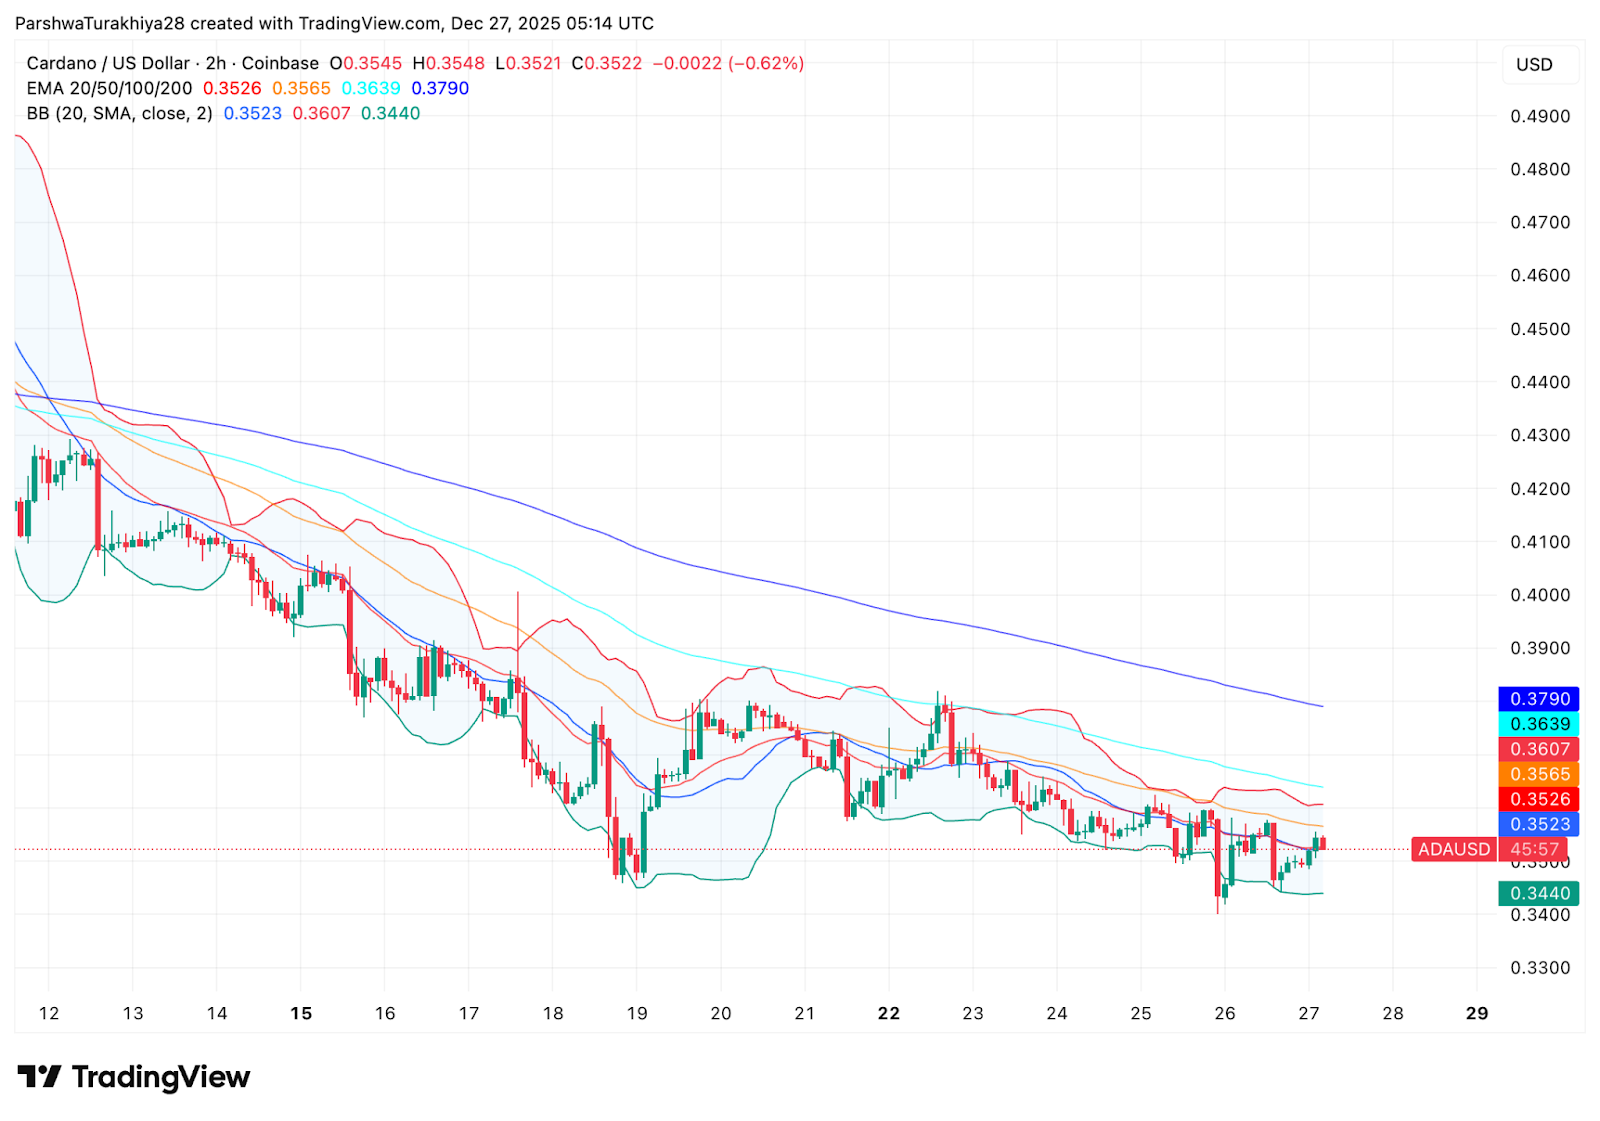Click the red 0.3607 upper band tag
The image size is (1600, 1121).
point(1539,749)
